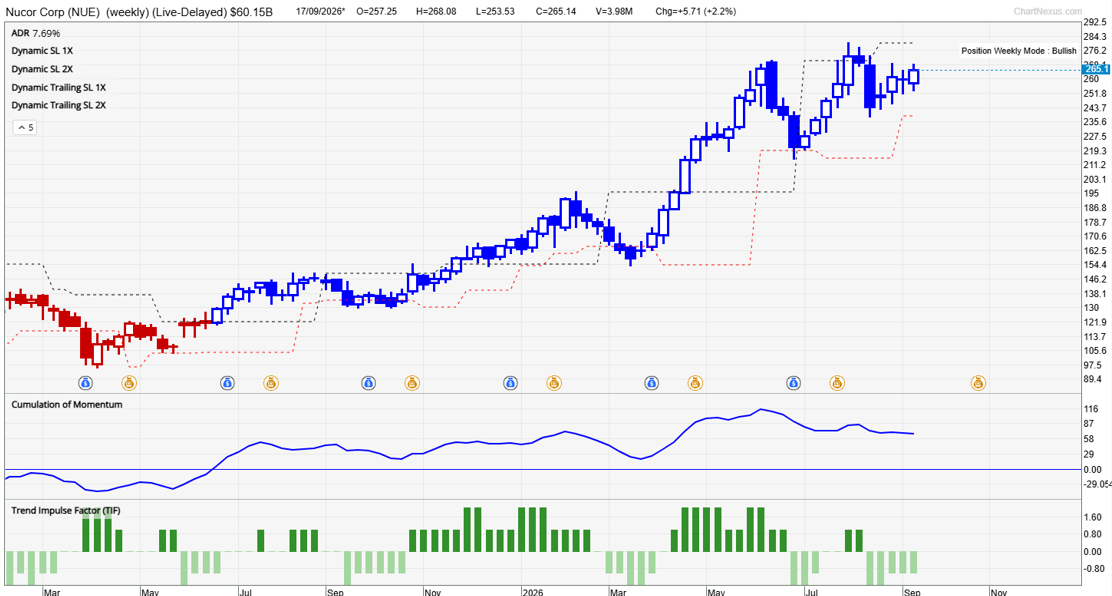
Task: Click the 162.5 price axis label
Action: (1095, 250)
